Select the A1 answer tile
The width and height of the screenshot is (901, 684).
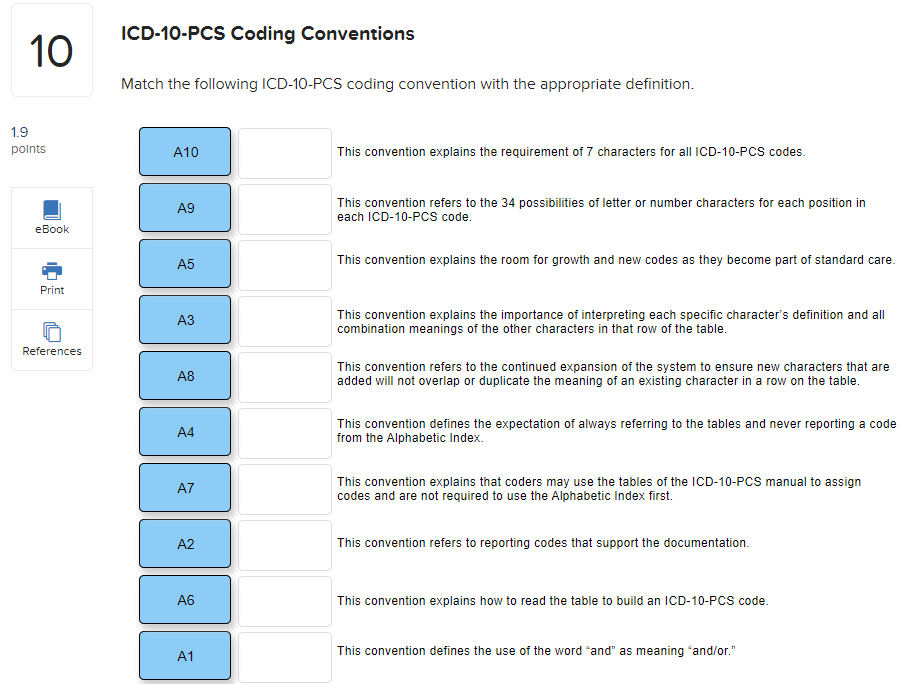coord(184,656)
